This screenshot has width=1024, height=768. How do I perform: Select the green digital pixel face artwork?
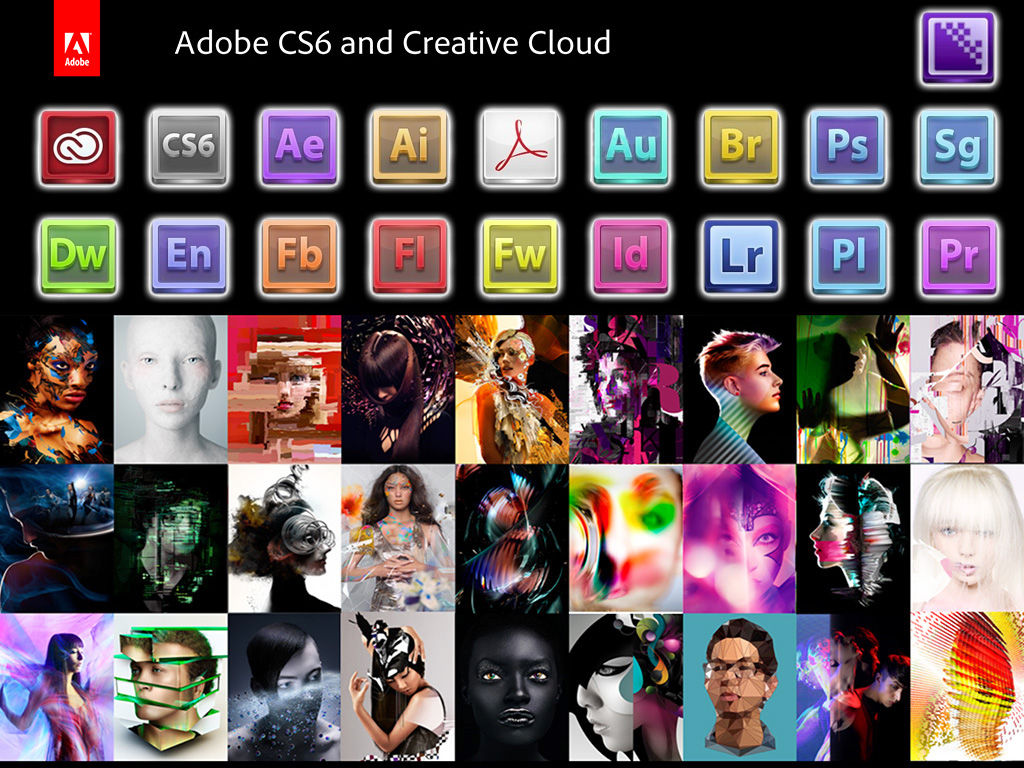170,538
